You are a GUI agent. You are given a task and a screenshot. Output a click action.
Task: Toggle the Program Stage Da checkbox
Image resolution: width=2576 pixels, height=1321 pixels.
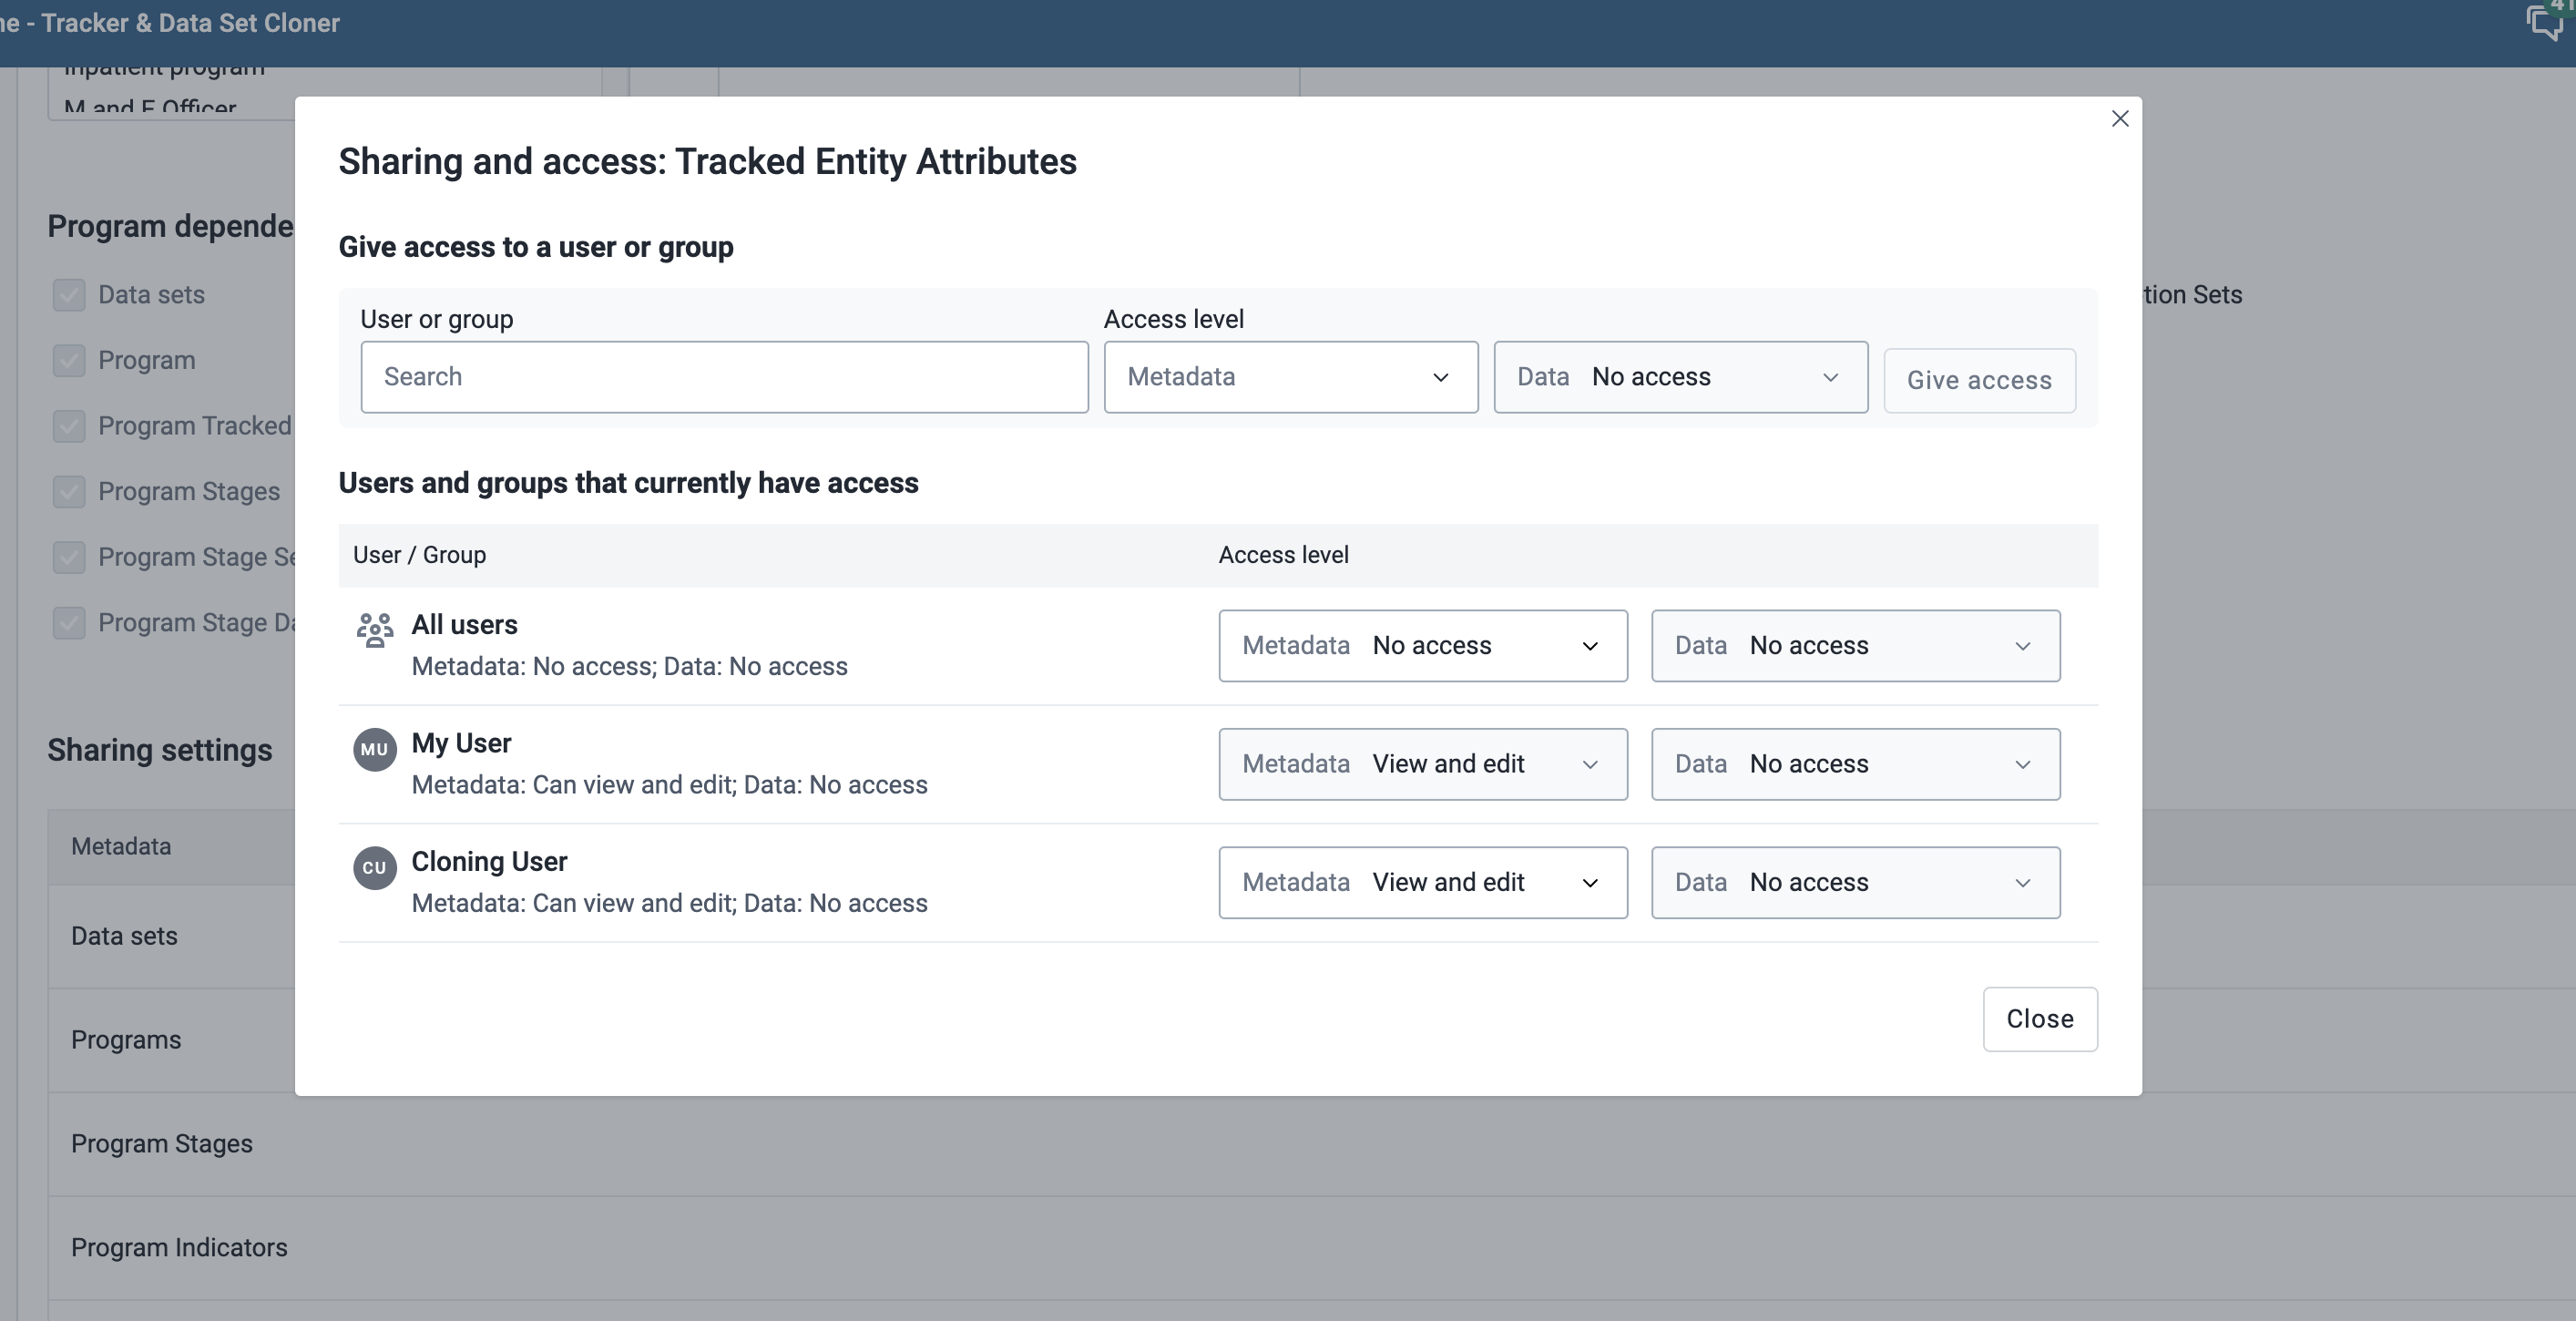click(69, 622)
